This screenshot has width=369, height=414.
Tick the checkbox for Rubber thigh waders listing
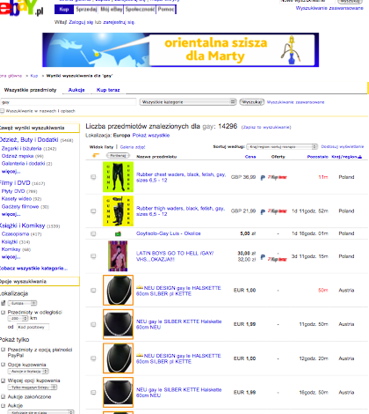(93, 211)
